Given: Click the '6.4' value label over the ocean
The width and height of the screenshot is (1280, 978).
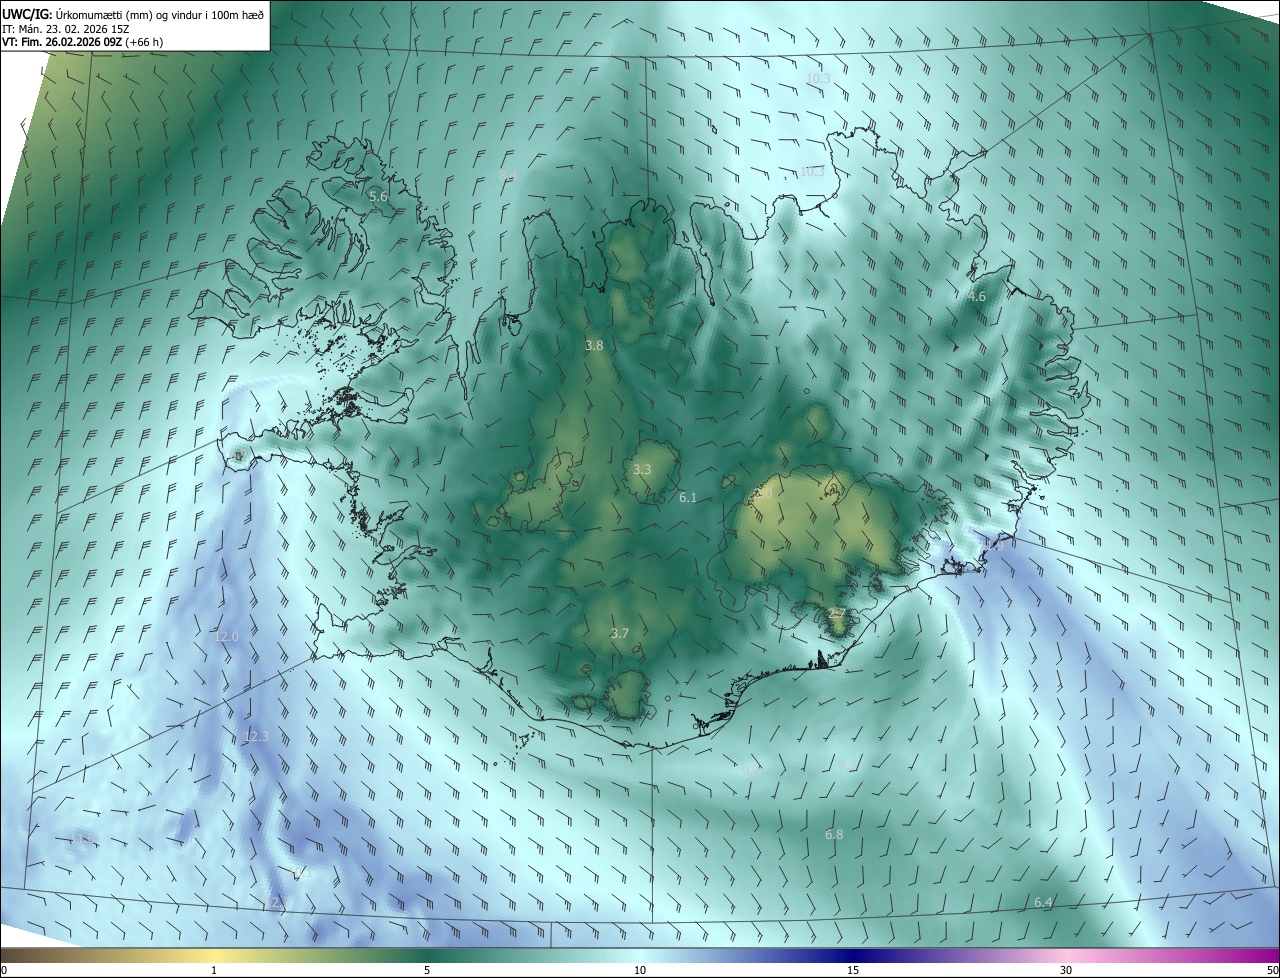Looking at the screenshot, I should 1043,902.
